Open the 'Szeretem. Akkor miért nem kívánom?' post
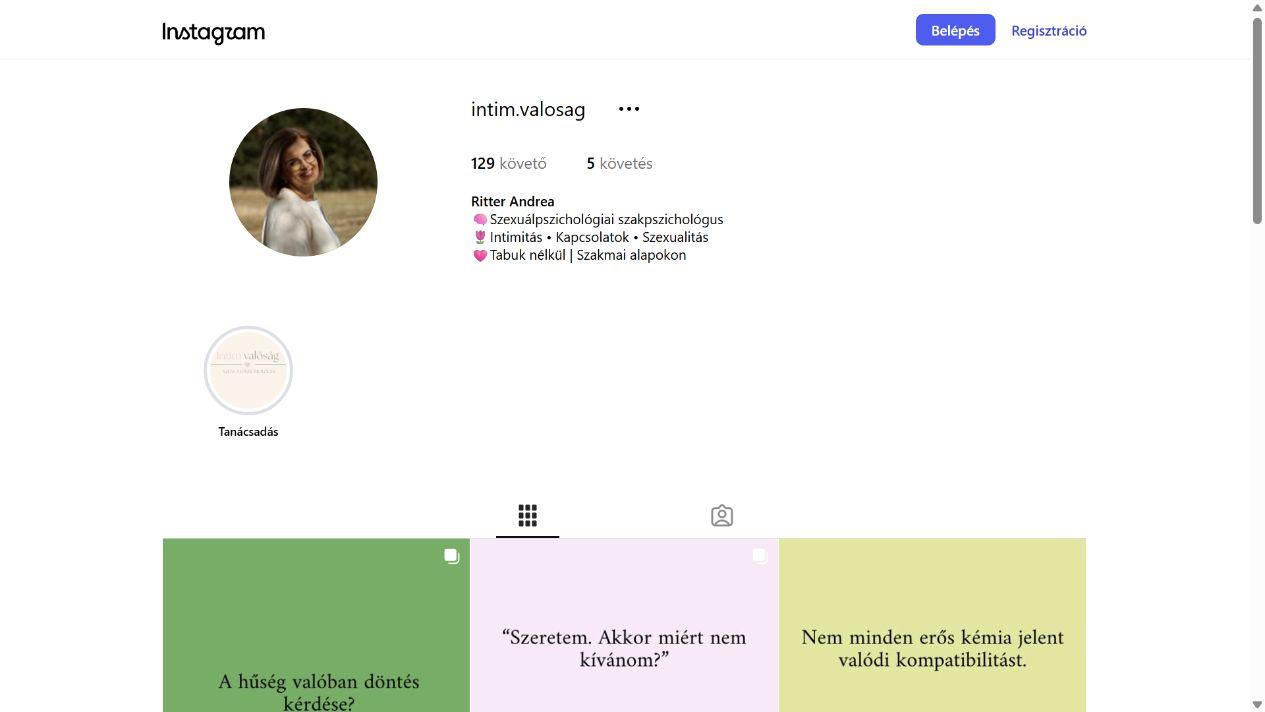The width and height of the screenshot is (1265, 712). (x=624, y=625)
